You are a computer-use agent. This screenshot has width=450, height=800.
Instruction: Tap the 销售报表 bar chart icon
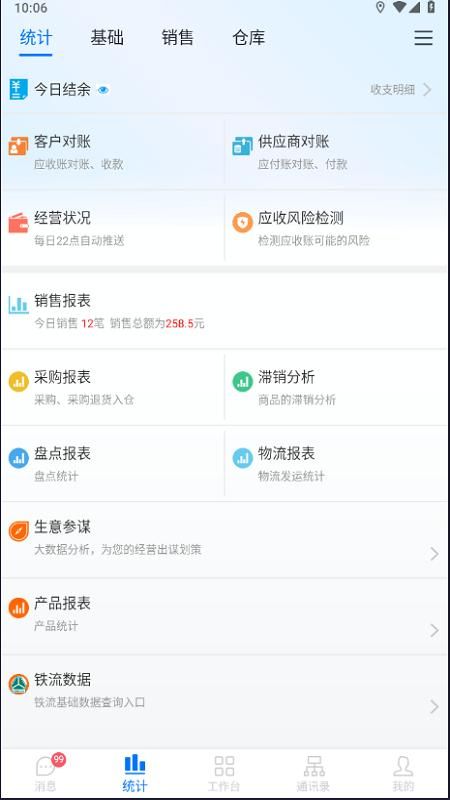[x=18, y=305]
